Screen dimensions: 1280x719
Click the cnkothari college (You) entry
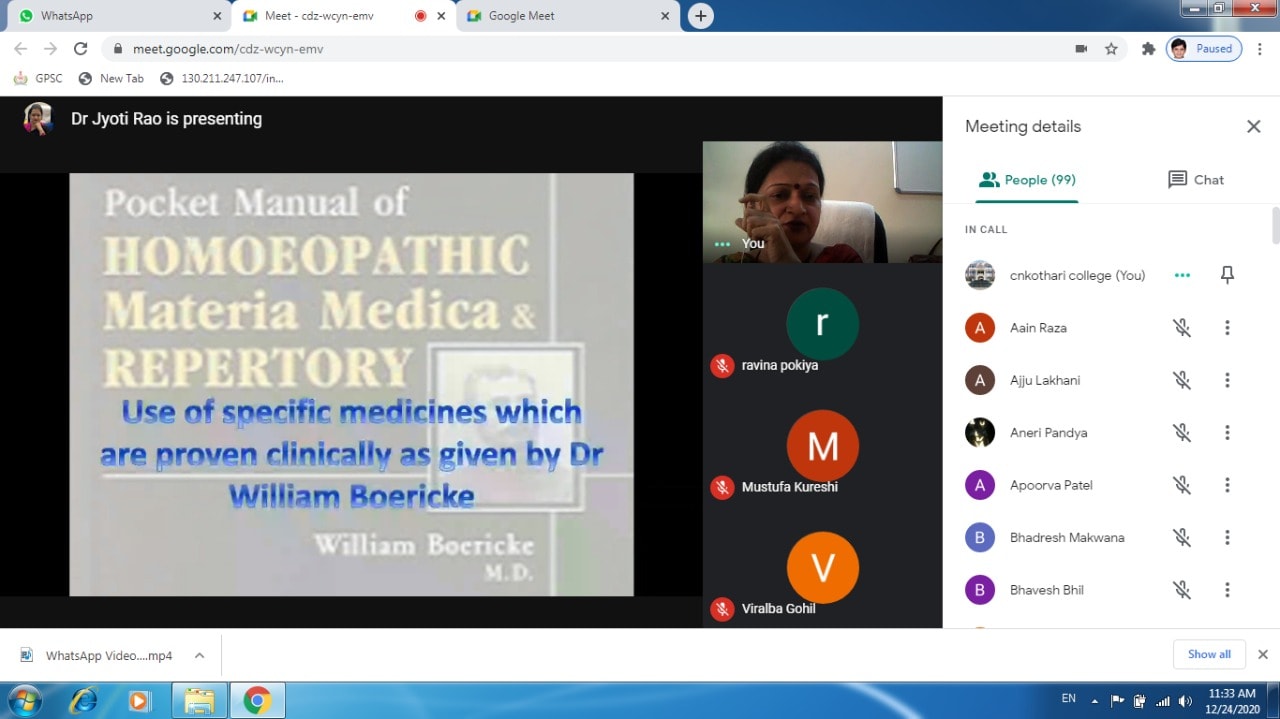[1106, 275]
